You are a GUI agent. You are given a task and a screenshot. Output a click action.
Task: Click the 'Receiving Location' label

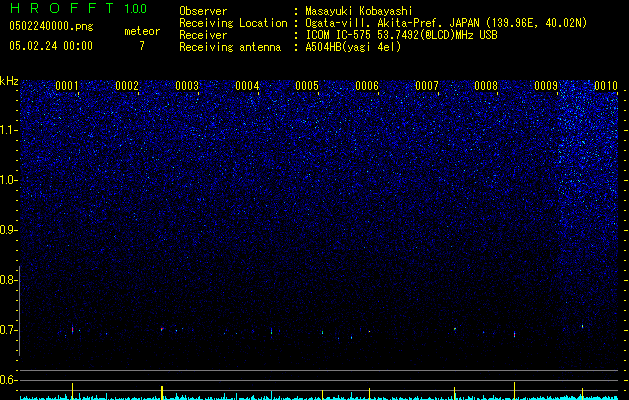[x=233, y=24]
